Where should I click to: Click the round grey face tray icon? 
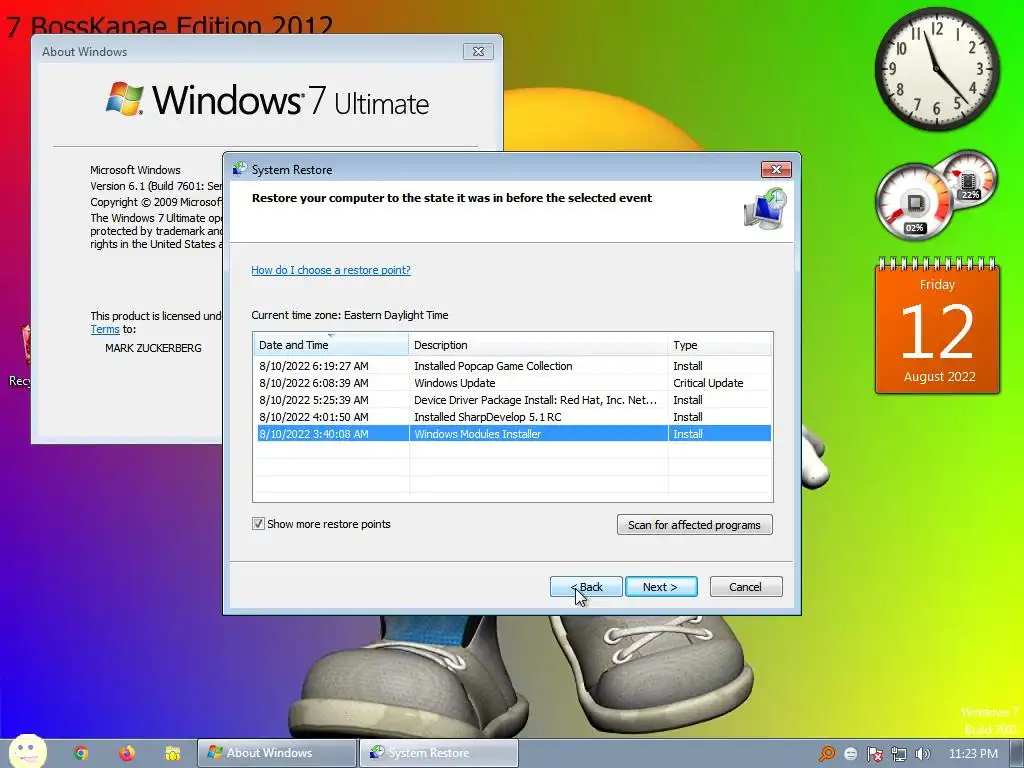[851, 754]
